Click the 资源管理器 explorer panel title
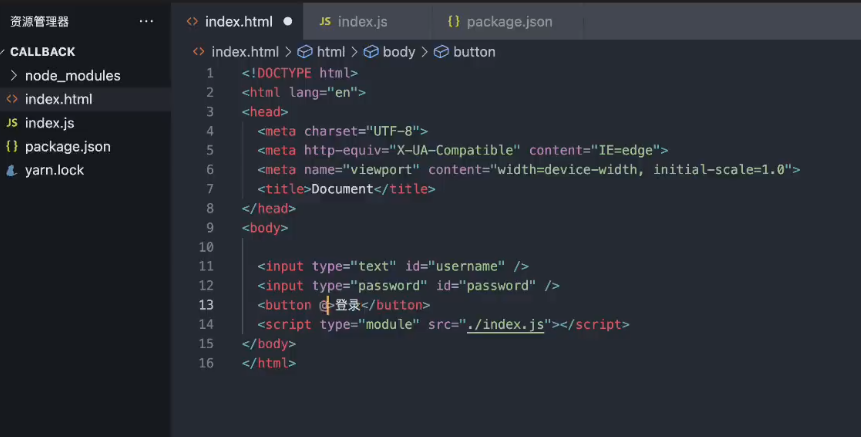 40,21
